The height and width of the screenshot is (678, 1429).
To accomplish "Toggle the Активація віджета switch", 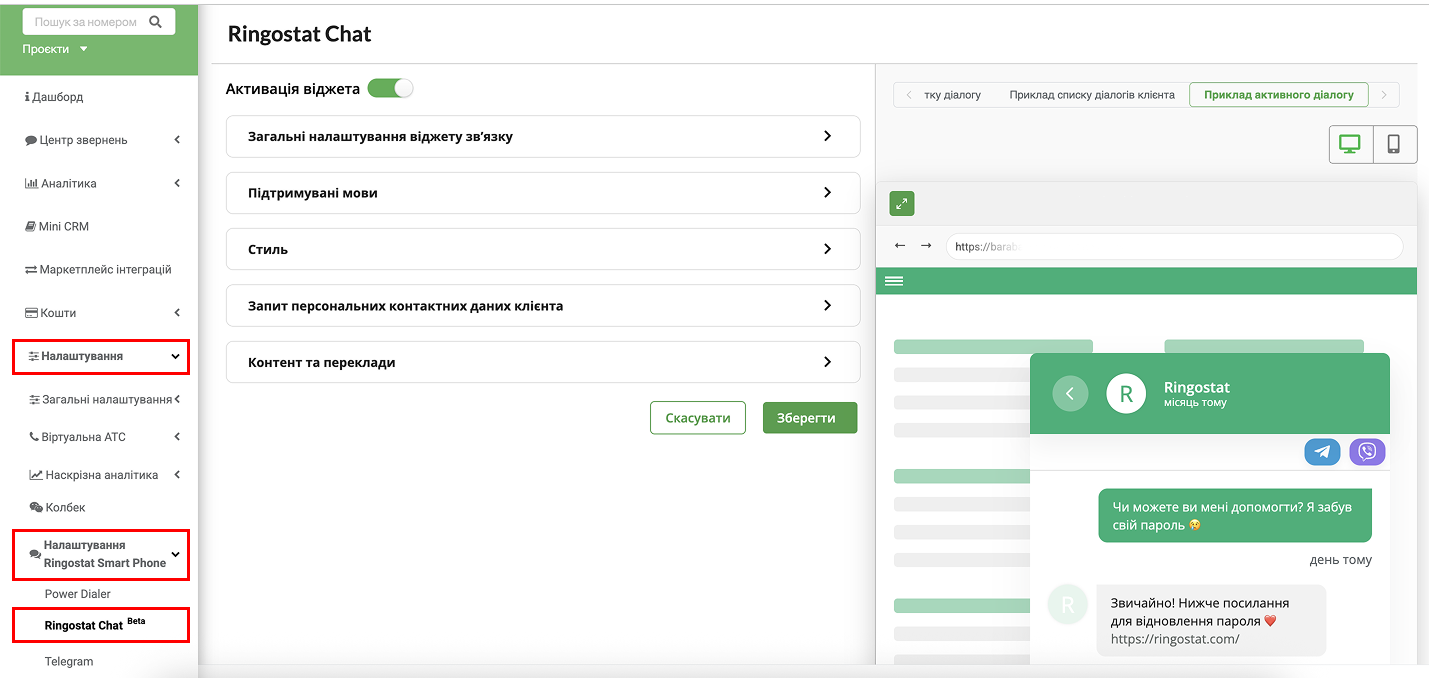I will pos(390,89).
